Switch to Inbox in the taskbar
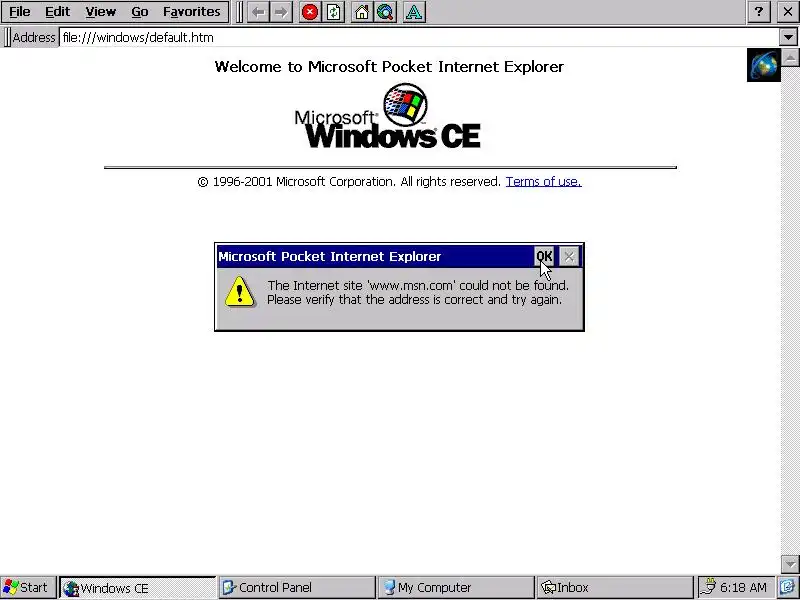Image resolution: width=800 pixels, height=600 pixels. (615, 588)
